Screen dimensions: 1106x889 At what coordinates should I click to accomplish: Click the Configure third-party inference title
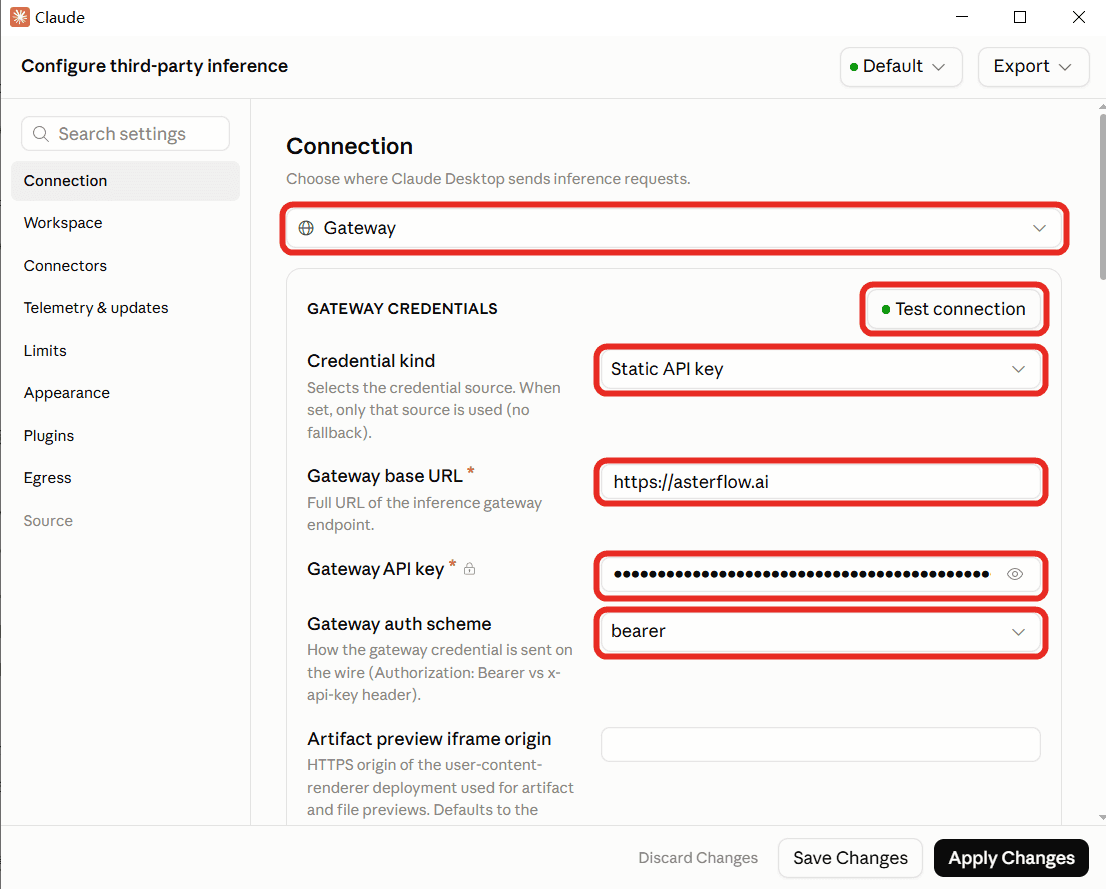[154, 66]
